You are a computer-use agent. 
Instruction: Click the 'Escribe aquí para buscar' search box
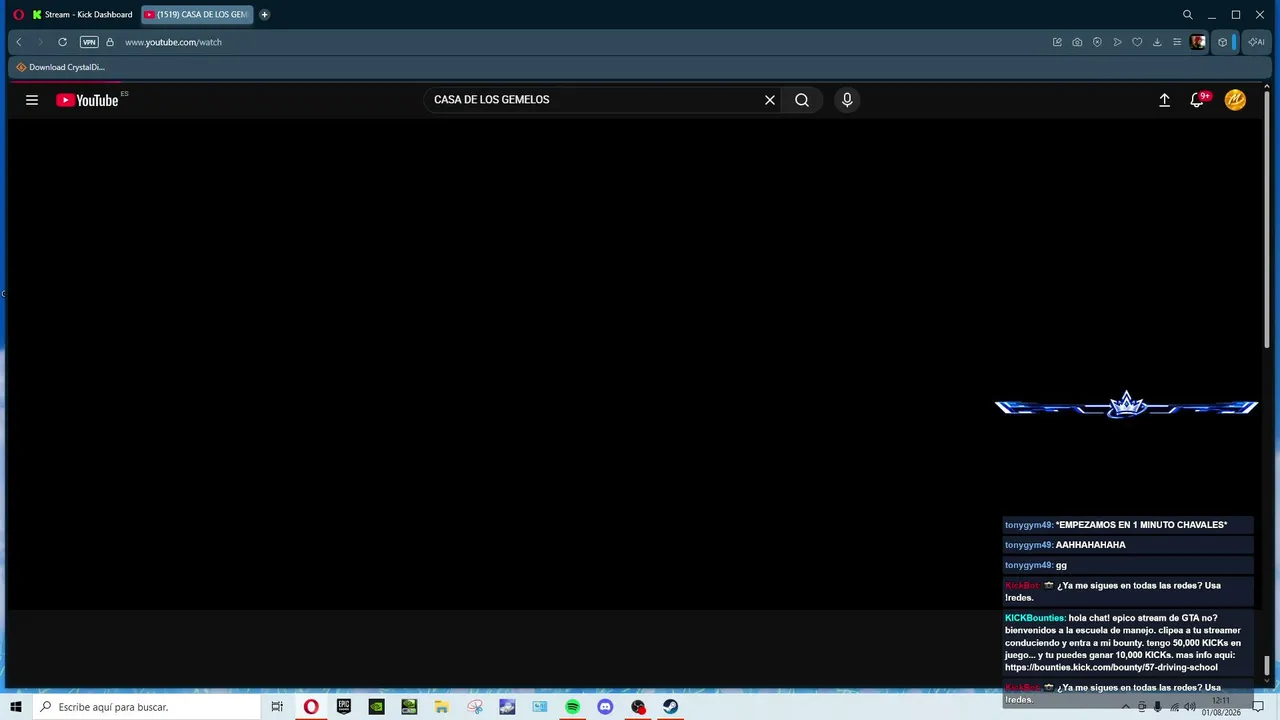click(x=146, y=707)
